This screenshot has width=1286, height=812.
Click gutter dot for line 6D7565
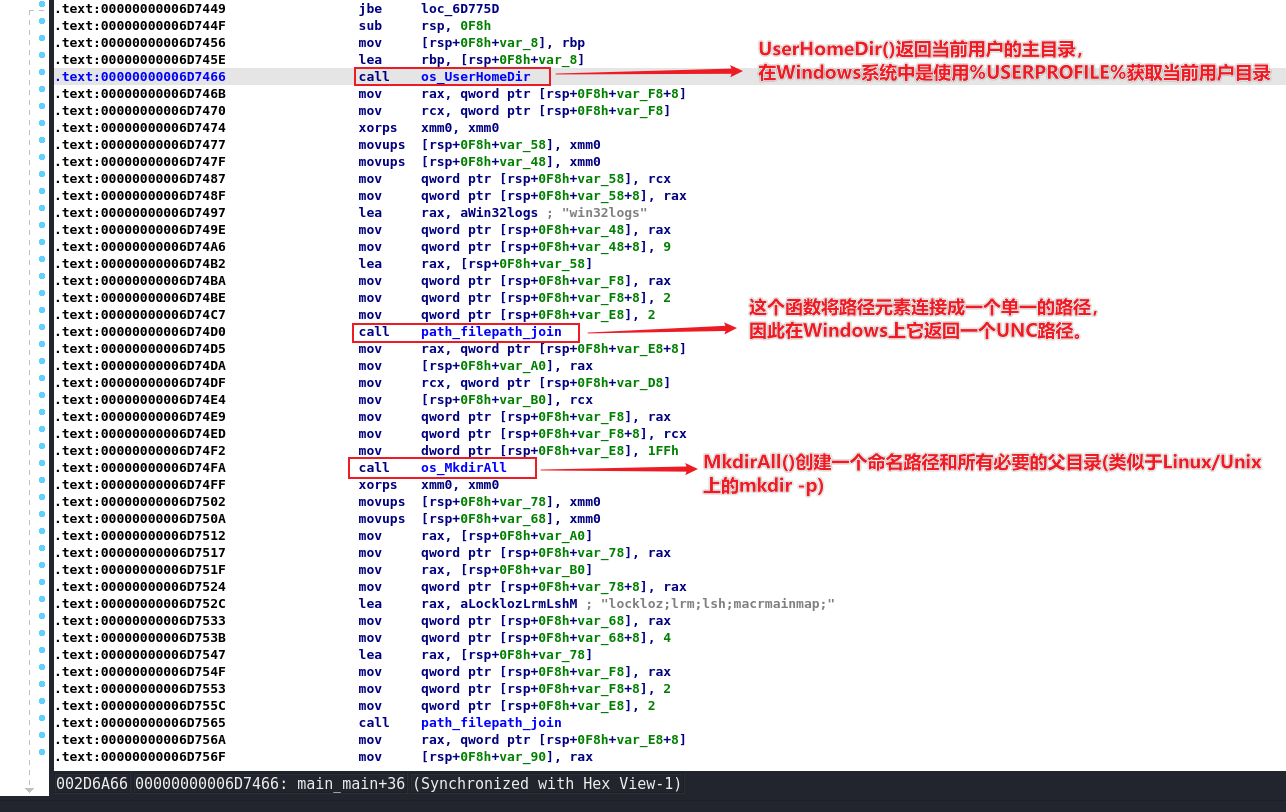(x=41, y=723)
